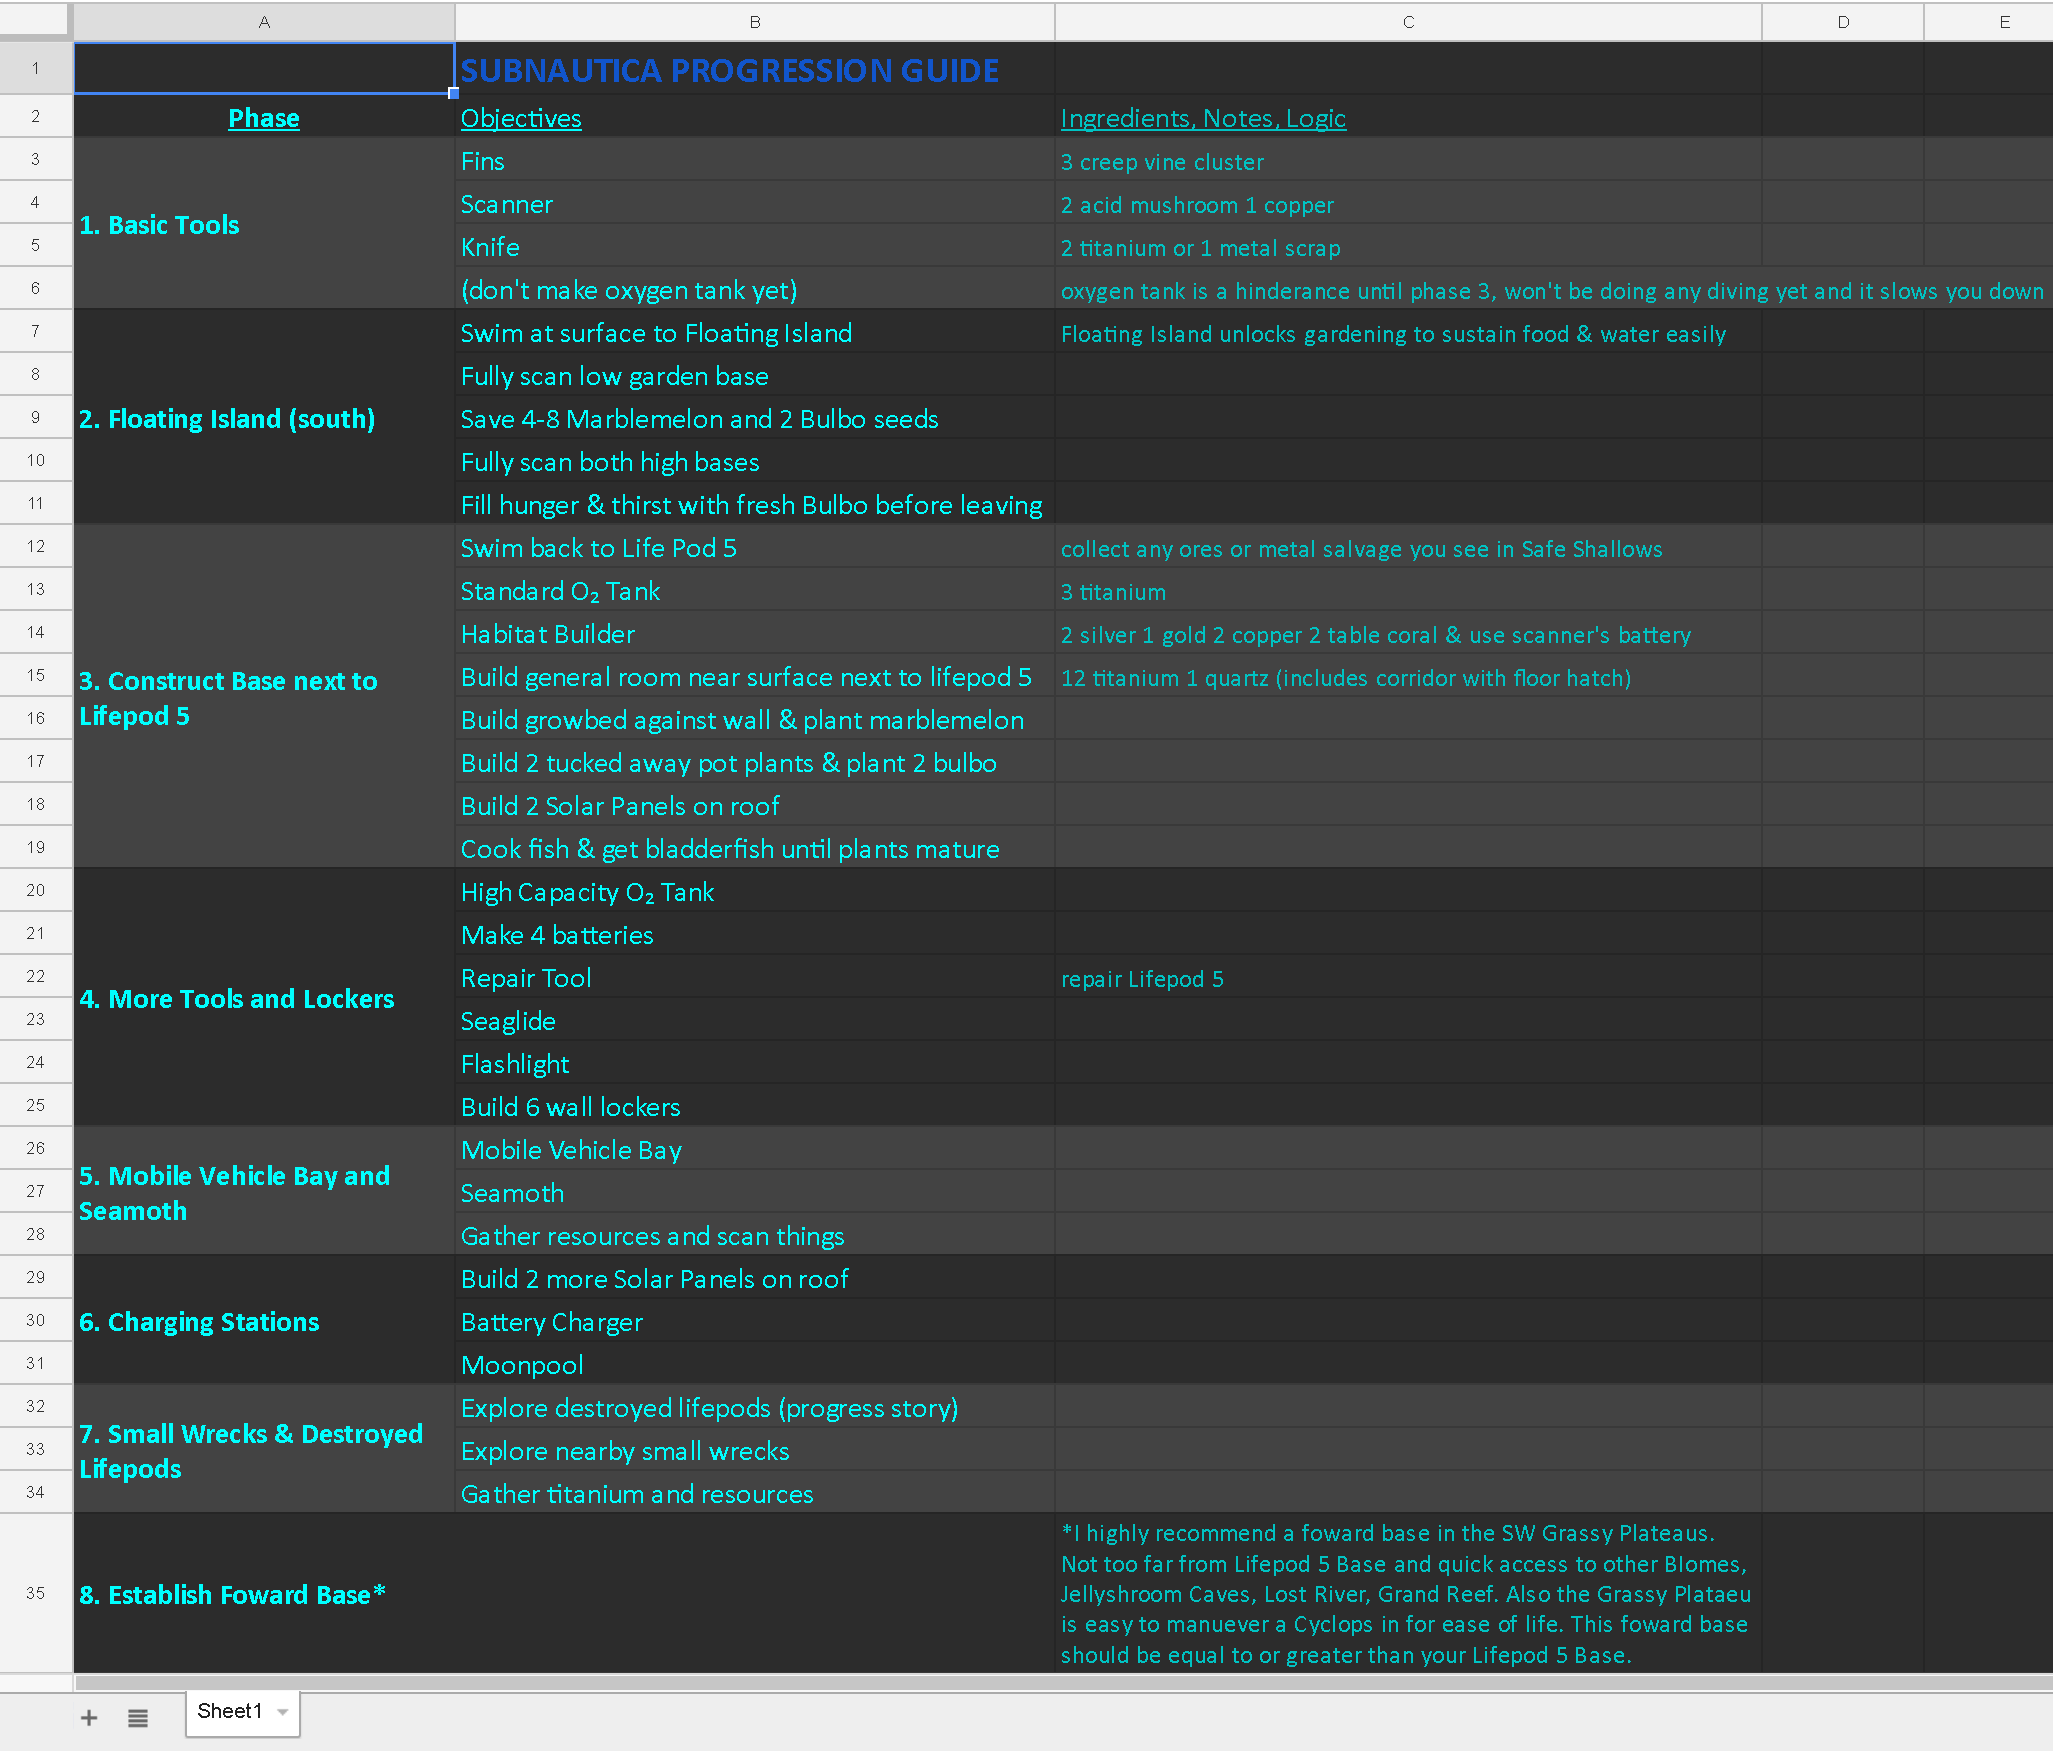
Task: Click the select-all corner box
Action: point(36,20)
